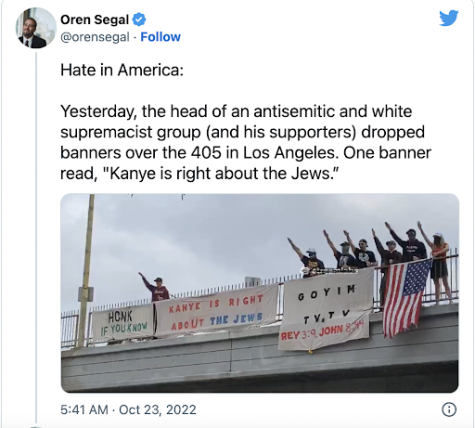Select the "Hate in America:" text line

click(122, 70)
